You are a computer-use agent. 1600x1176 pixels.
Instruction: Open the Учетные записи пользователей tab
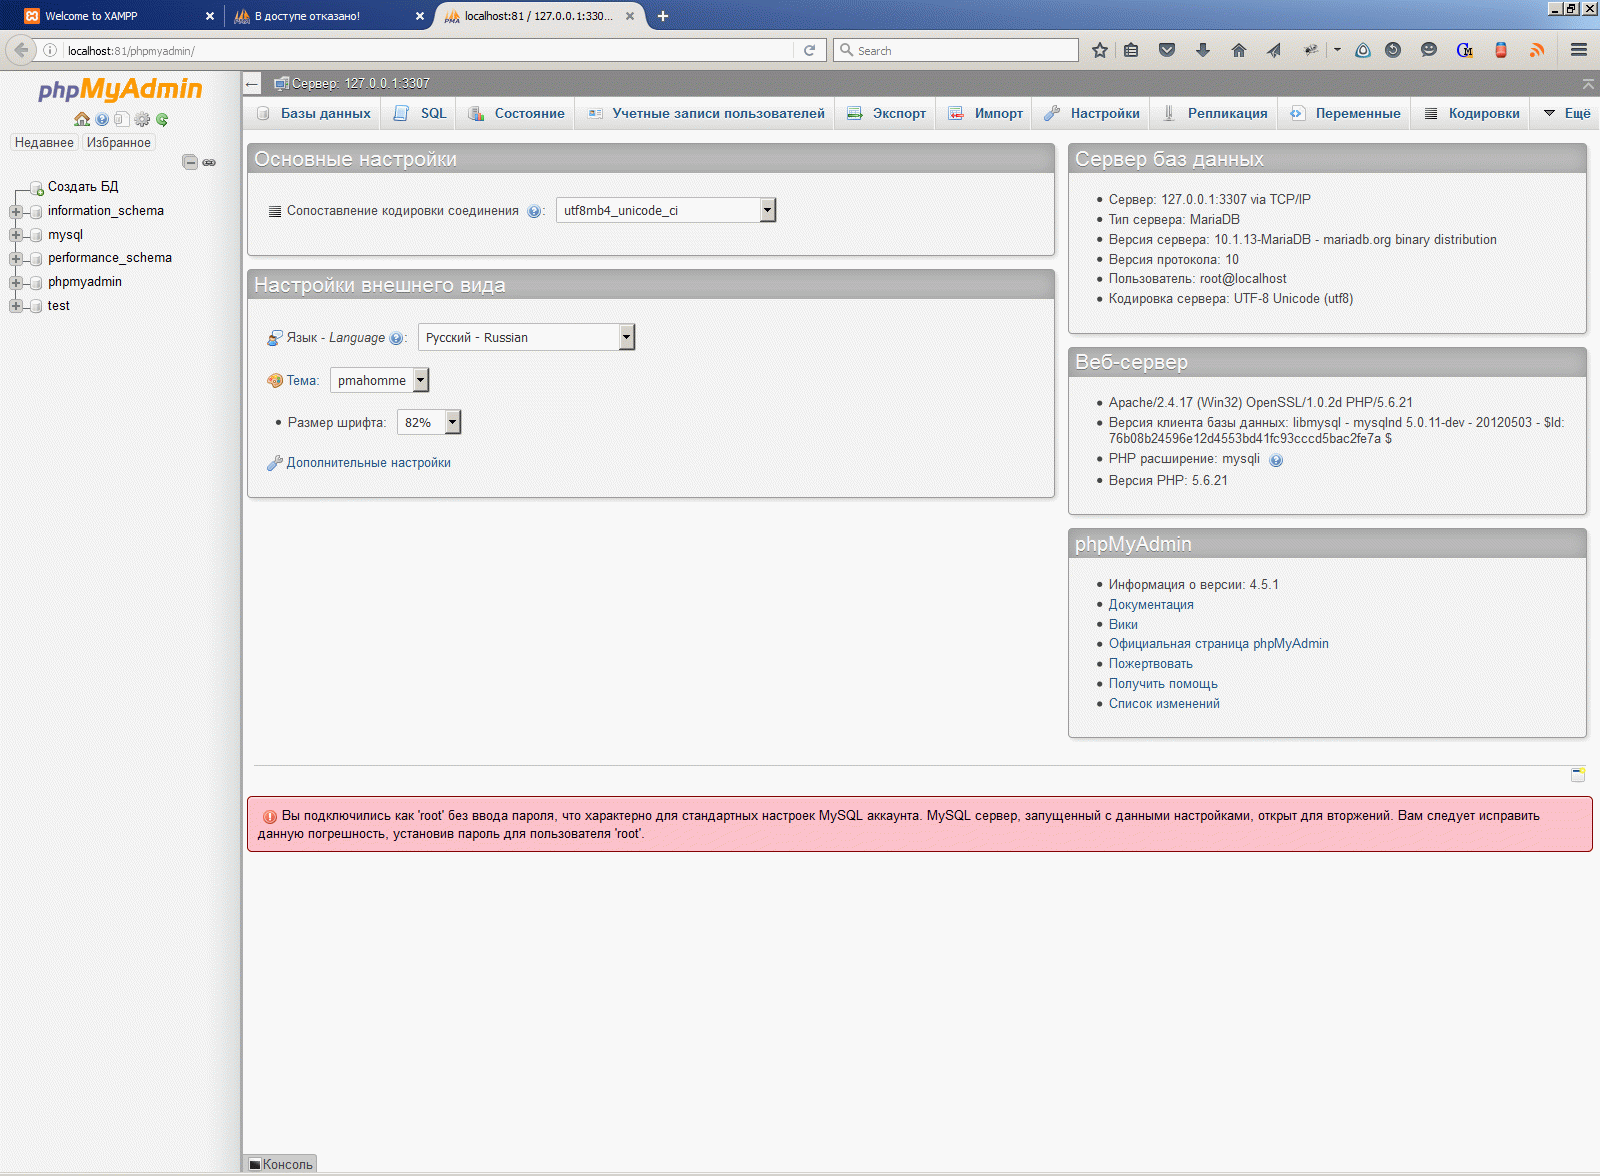point(706,113)
